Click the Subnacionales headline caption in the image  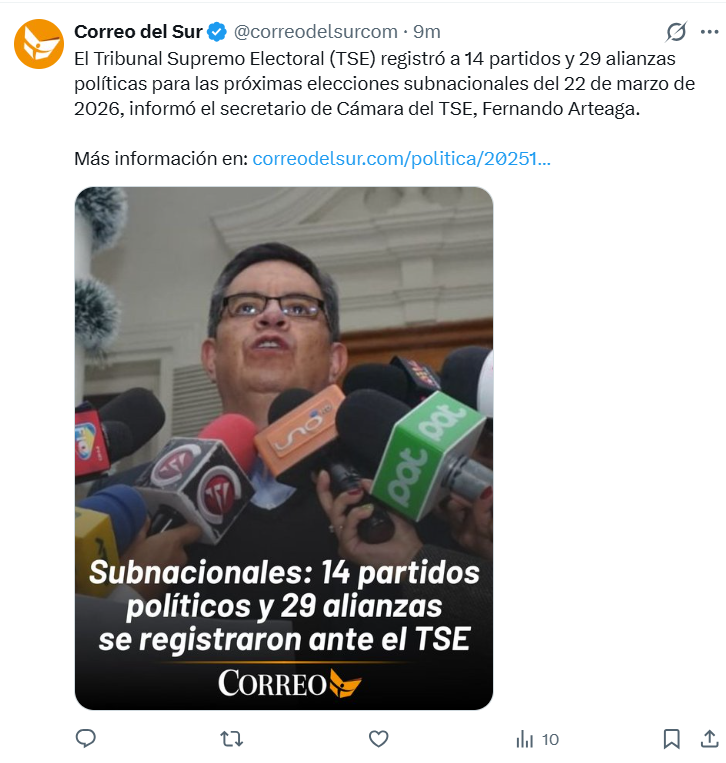click(284, 606)
